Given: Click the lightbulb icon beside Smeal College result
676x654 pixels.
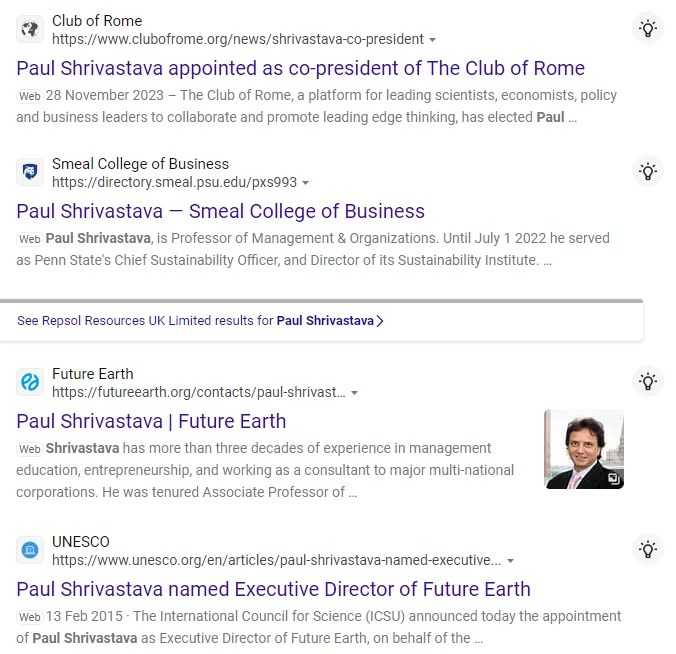Looking at the screenshot, I should [x=648, y=172].
